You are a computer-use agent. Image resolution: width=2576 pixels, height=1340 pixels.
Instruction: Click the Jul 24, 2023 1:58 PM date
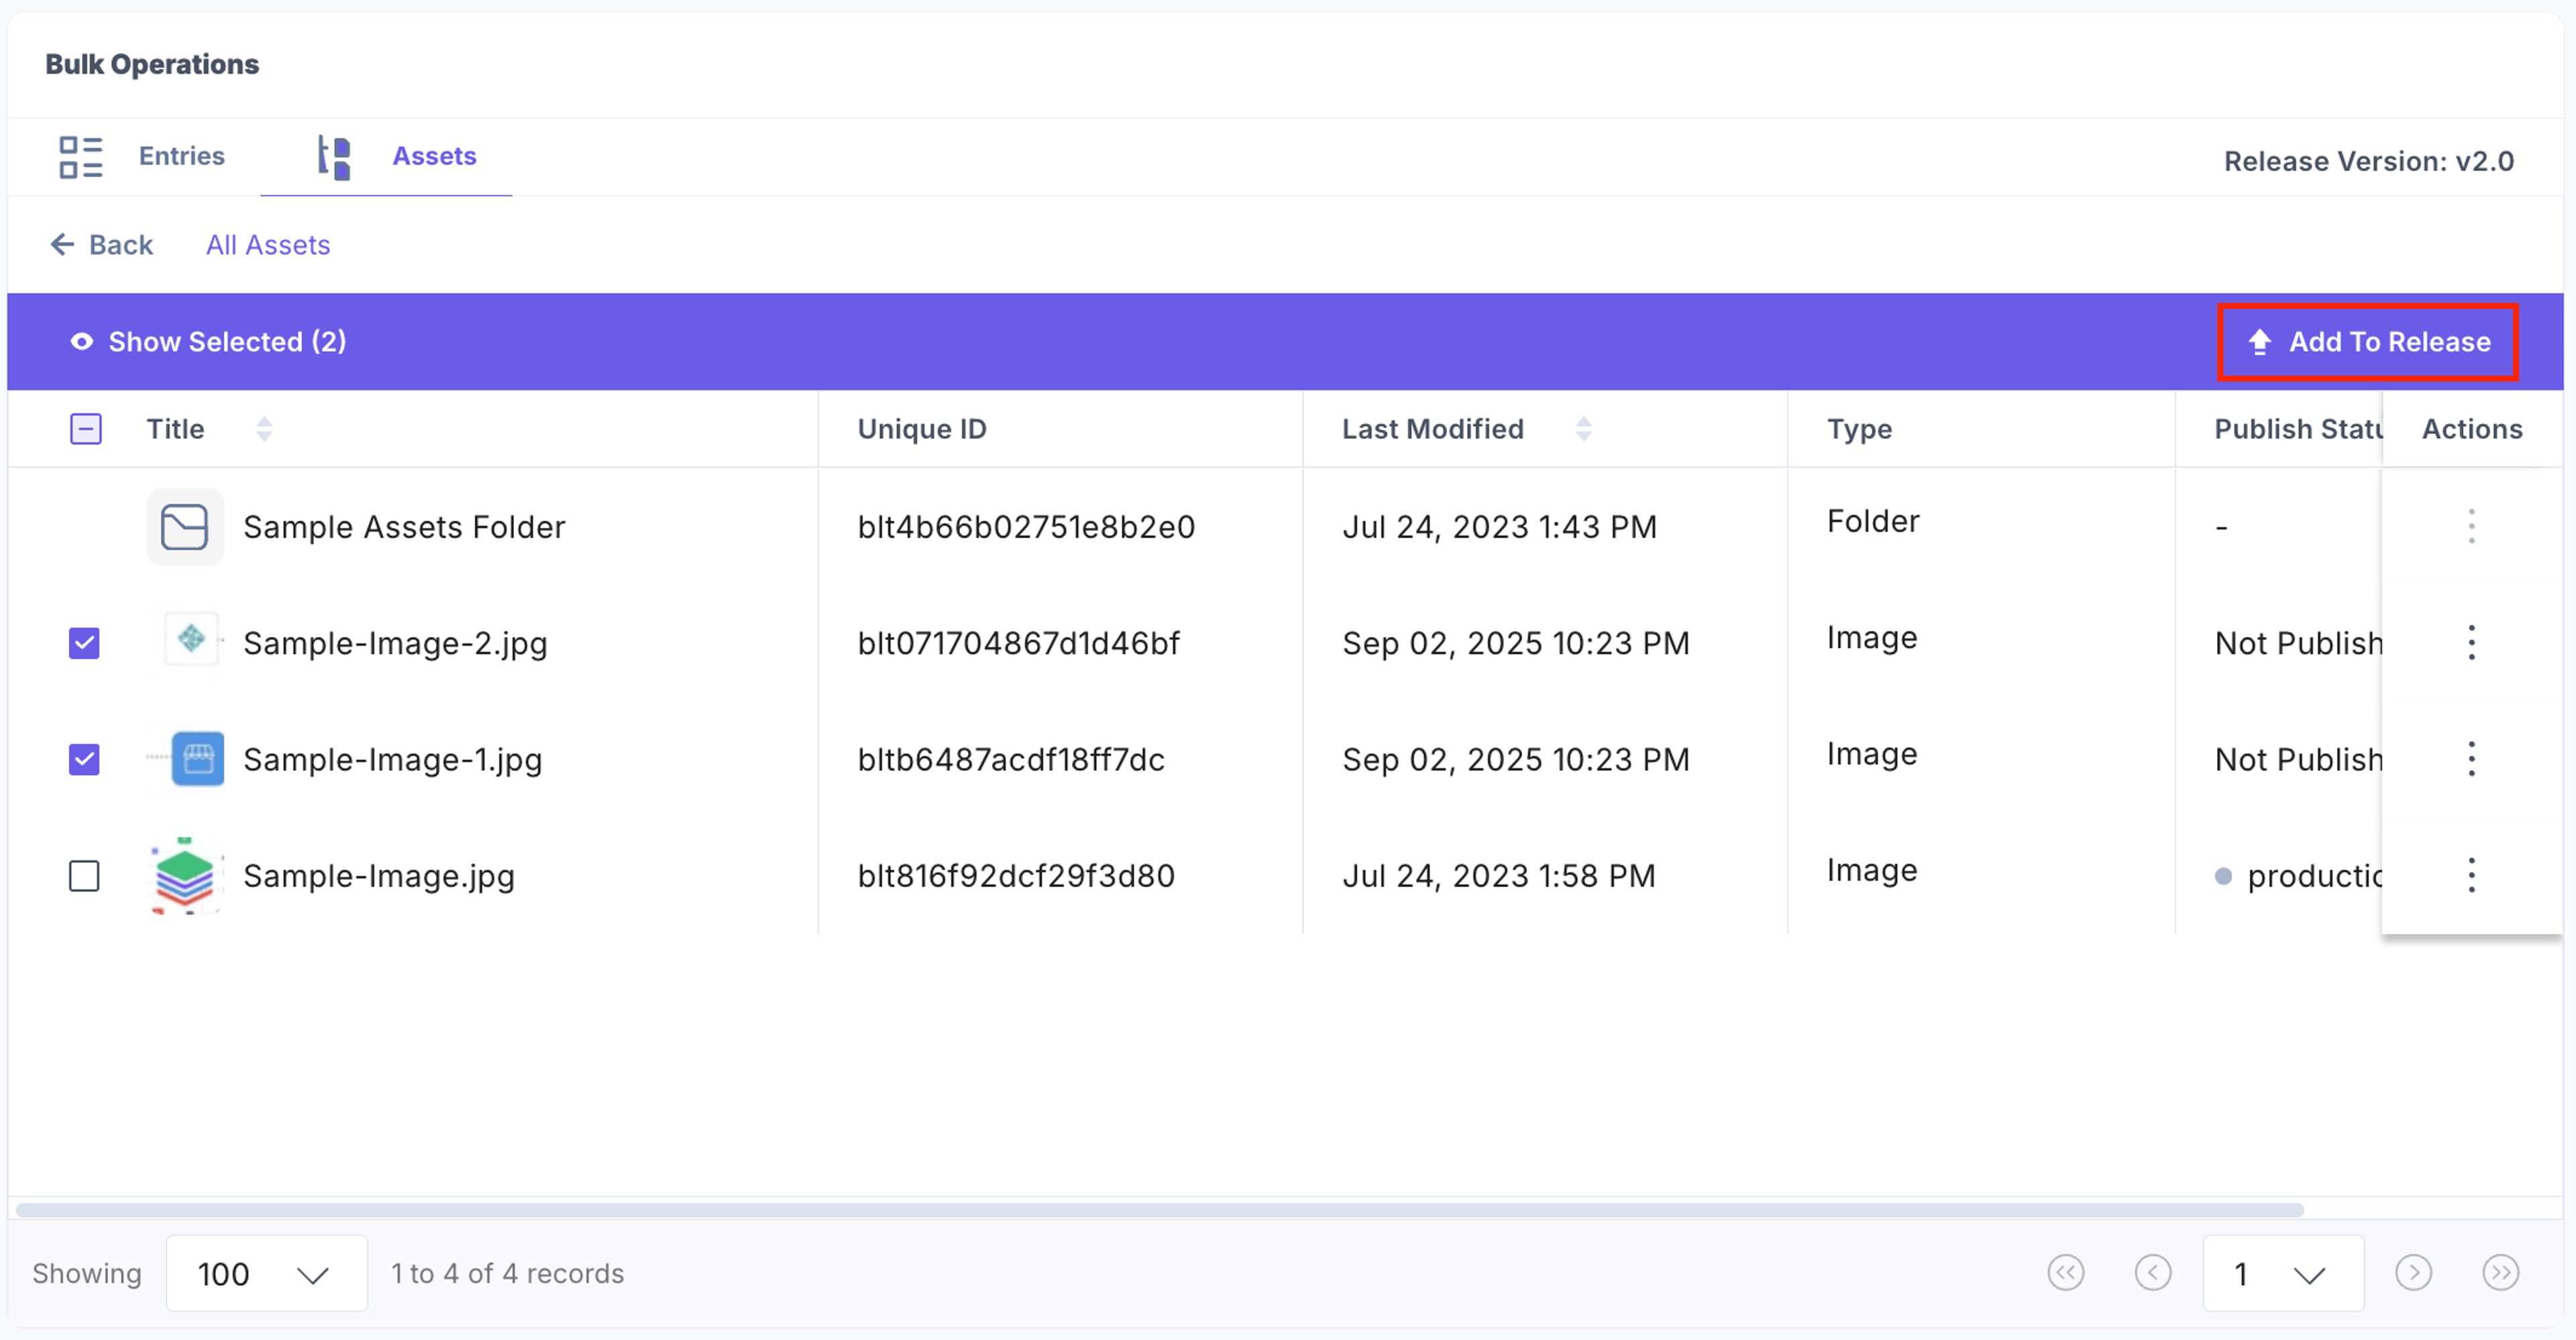tap(1498, 876)
